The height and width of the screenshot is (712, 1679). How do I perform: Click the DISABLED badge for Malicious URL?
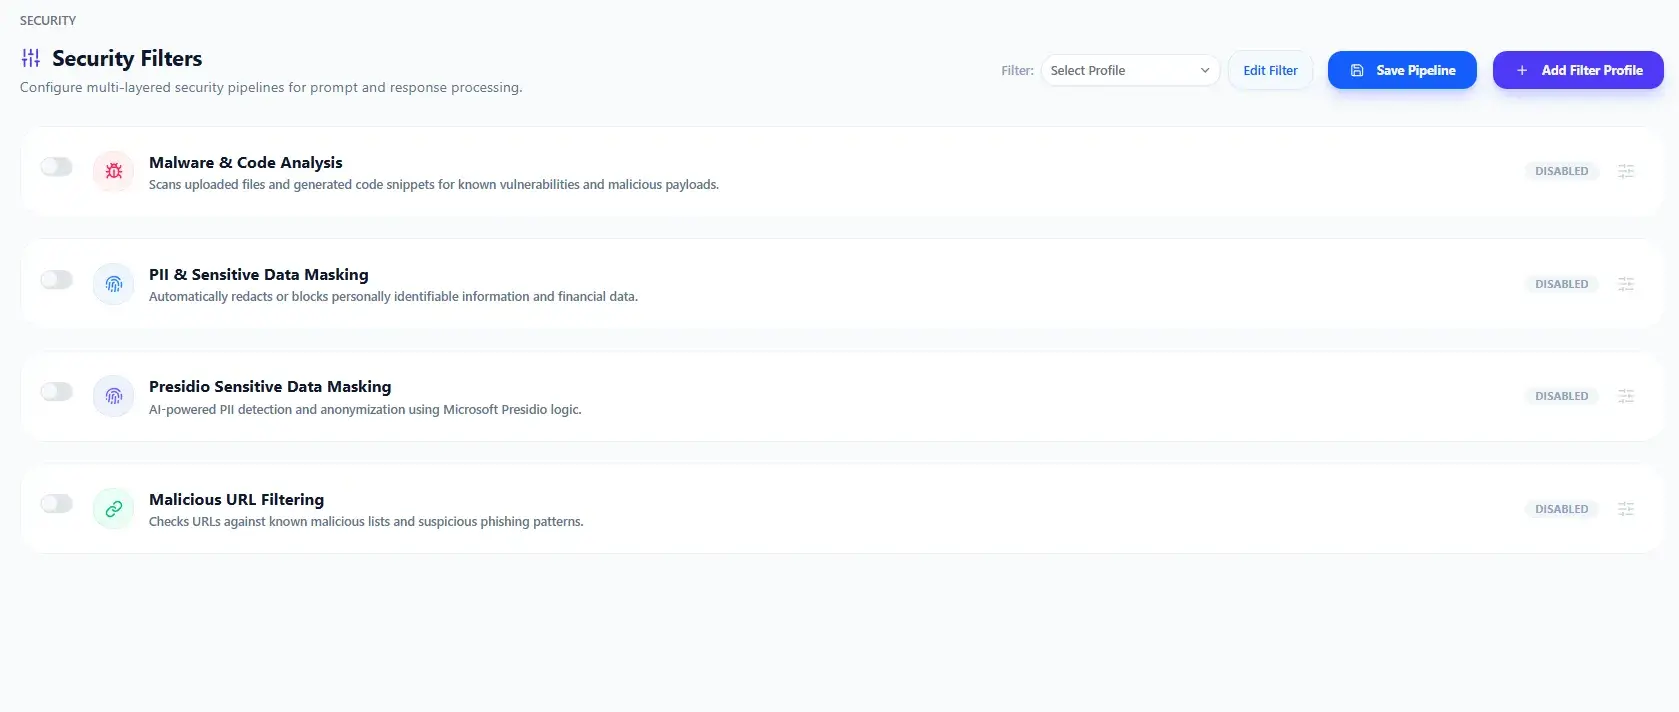point(1561,509)
